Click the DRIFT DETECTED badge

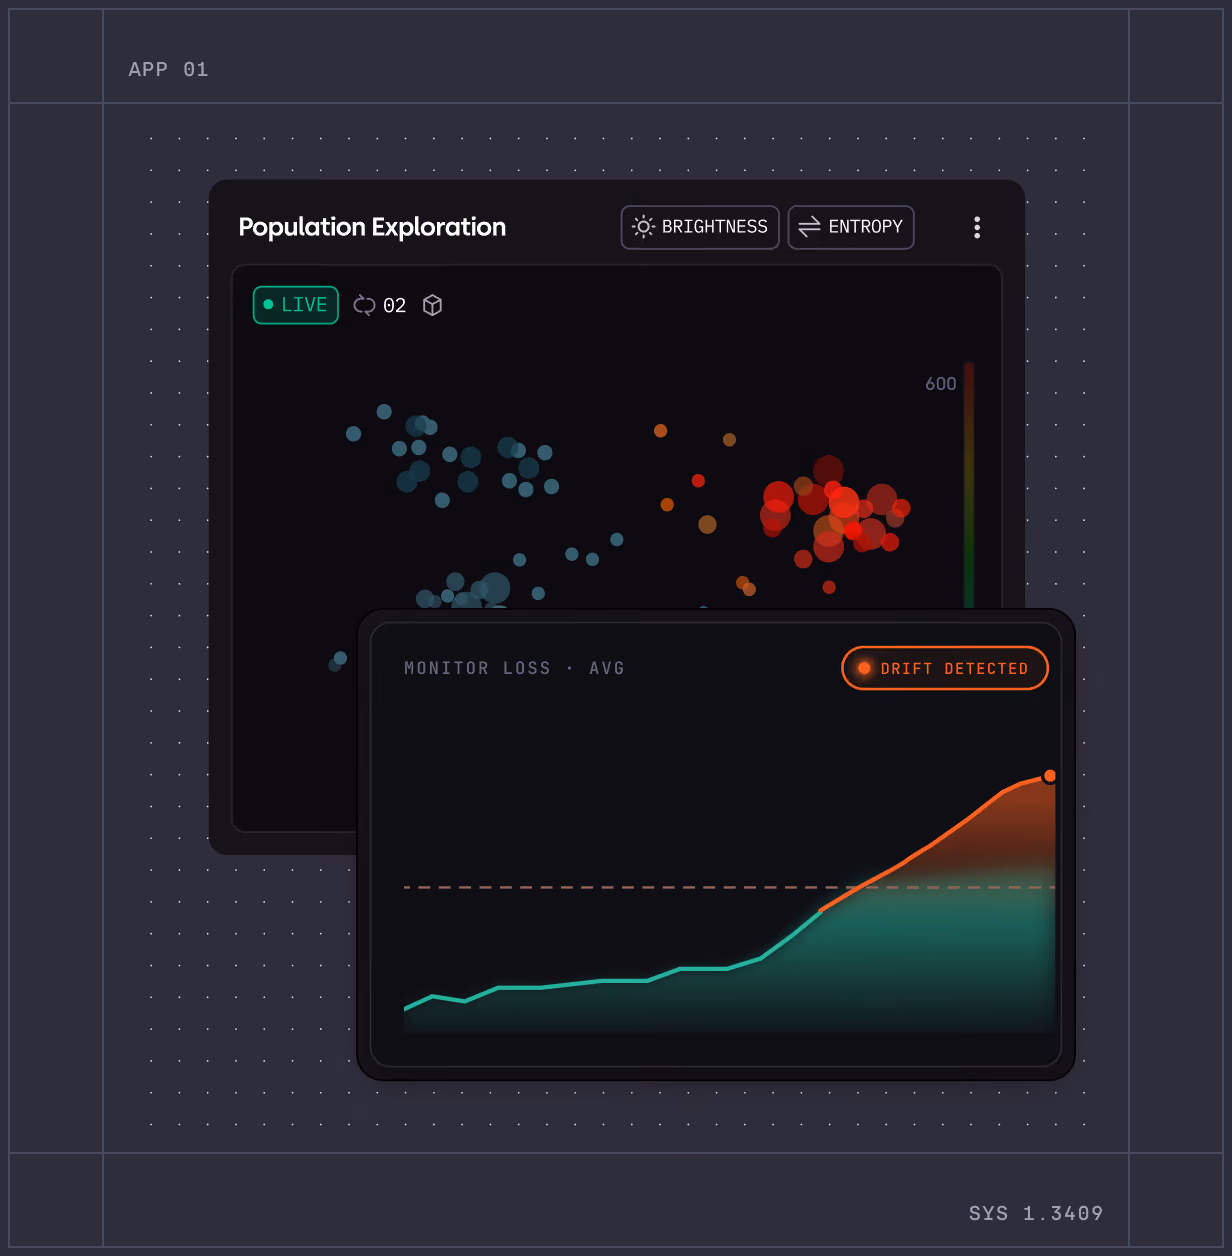pyautogui.click(x=945, y=668)
